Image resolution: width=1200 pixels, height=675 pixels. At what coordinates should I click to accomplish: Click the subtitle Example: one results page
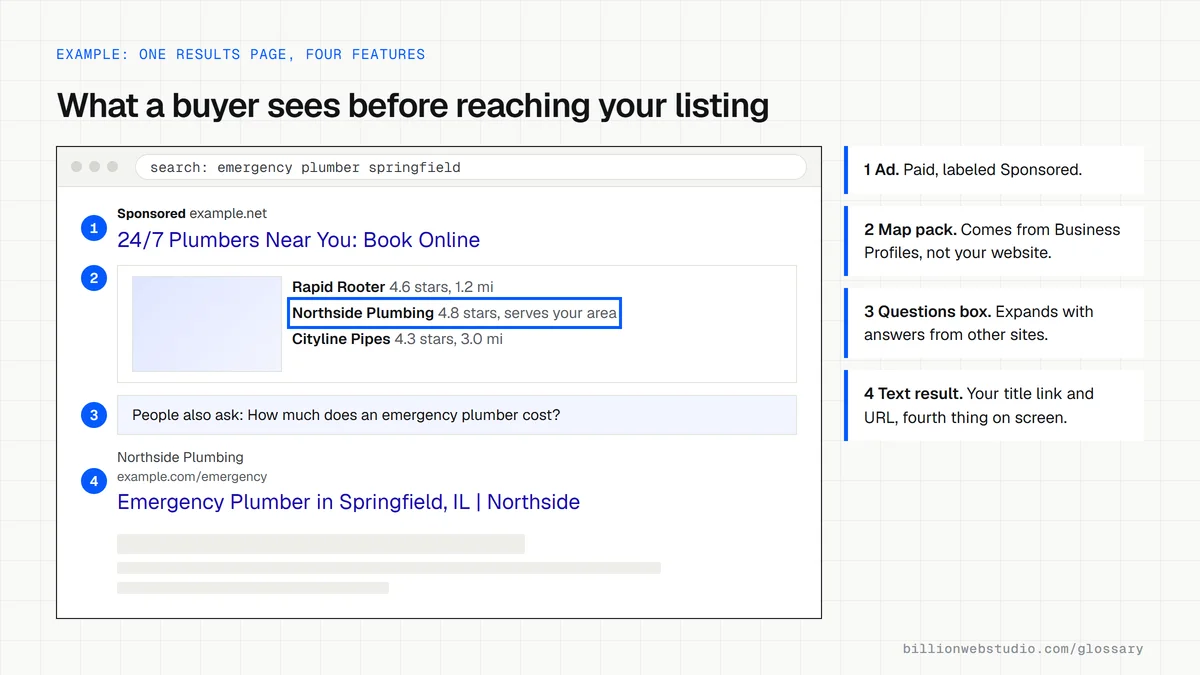coord(240,54)
